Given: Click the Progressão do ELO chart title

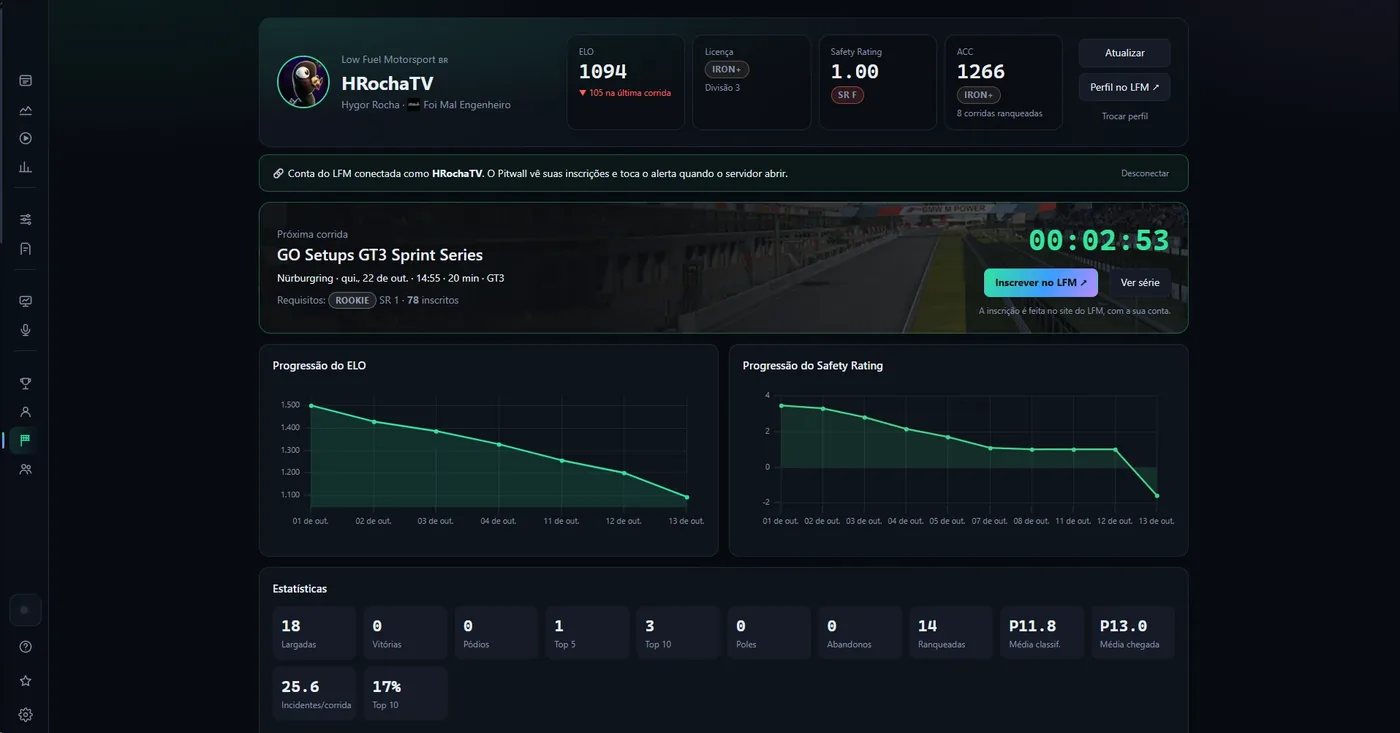Looking at the screenshot, I should tap(320, 366).
